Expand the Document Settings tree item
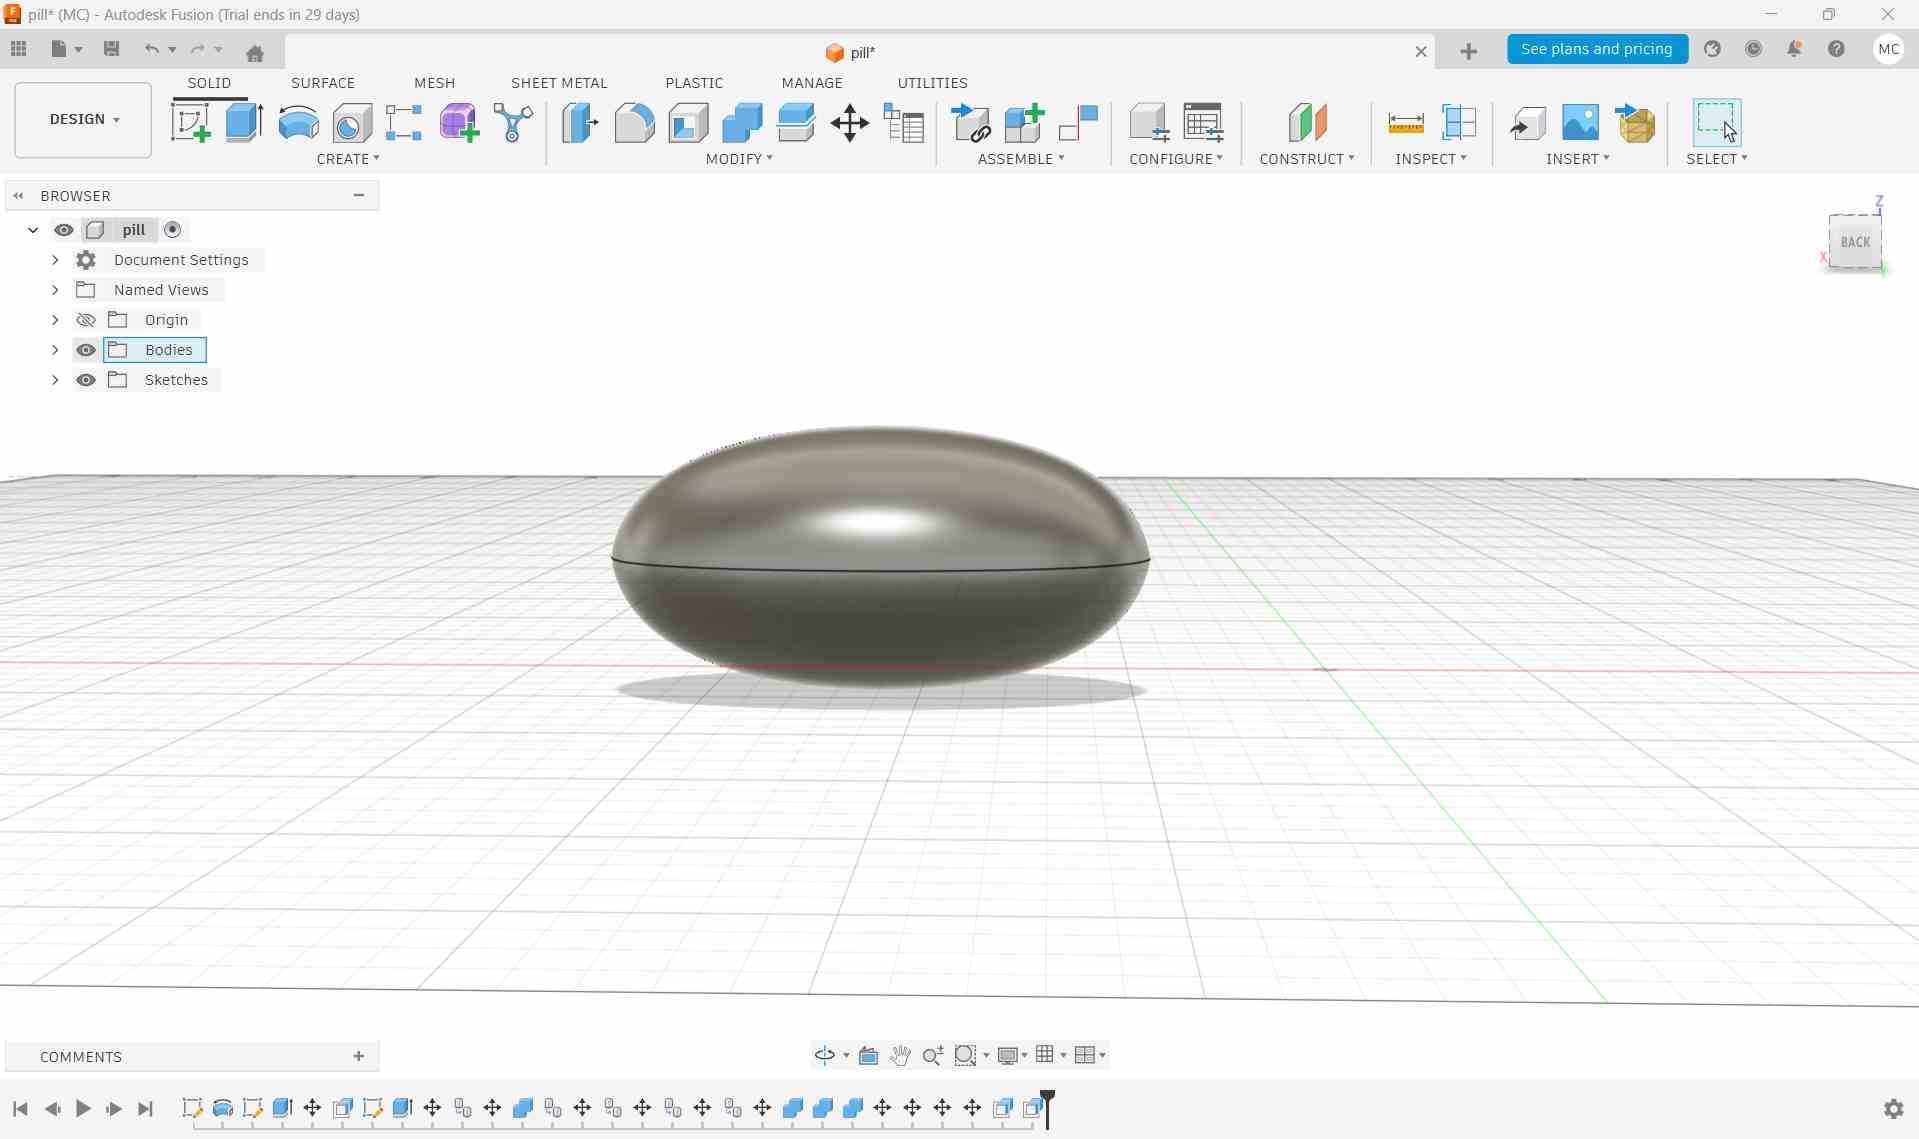 coord(55,260)
